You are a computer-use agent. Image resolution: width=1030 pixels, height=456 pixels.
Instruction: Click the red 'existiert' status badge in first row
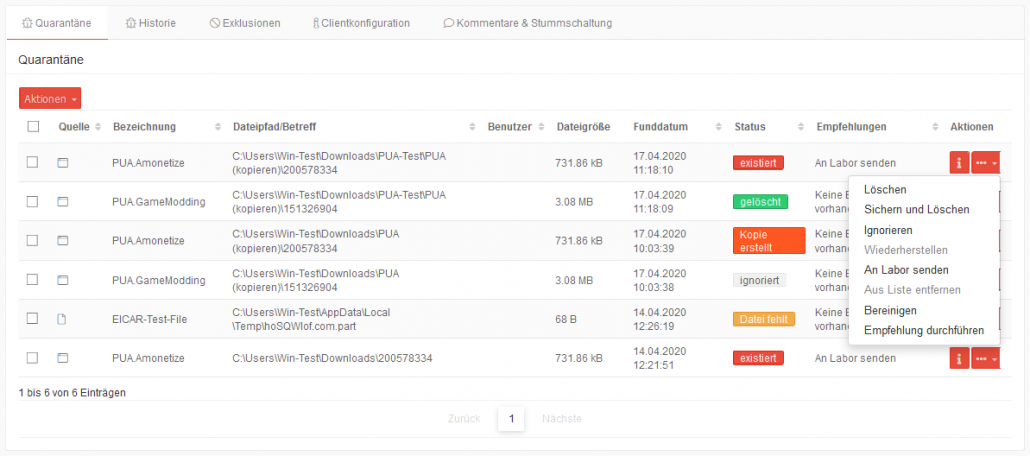click(758, 162)
